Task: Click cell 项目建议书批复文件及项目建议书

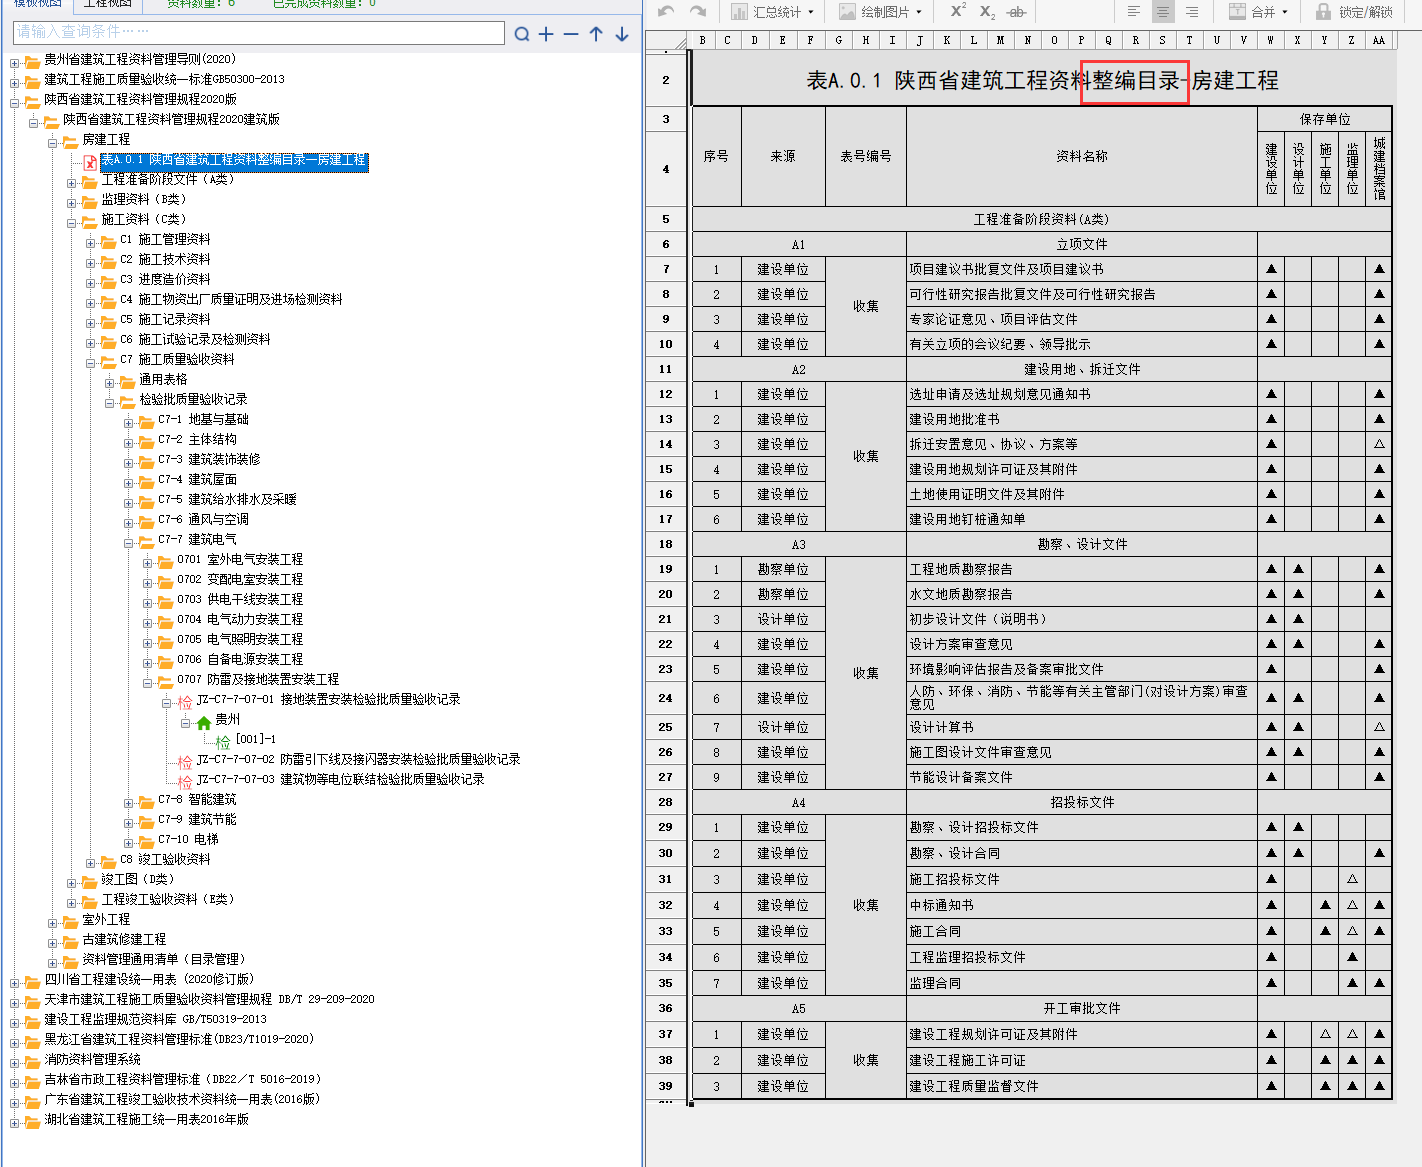Action: click(1081, 269)
